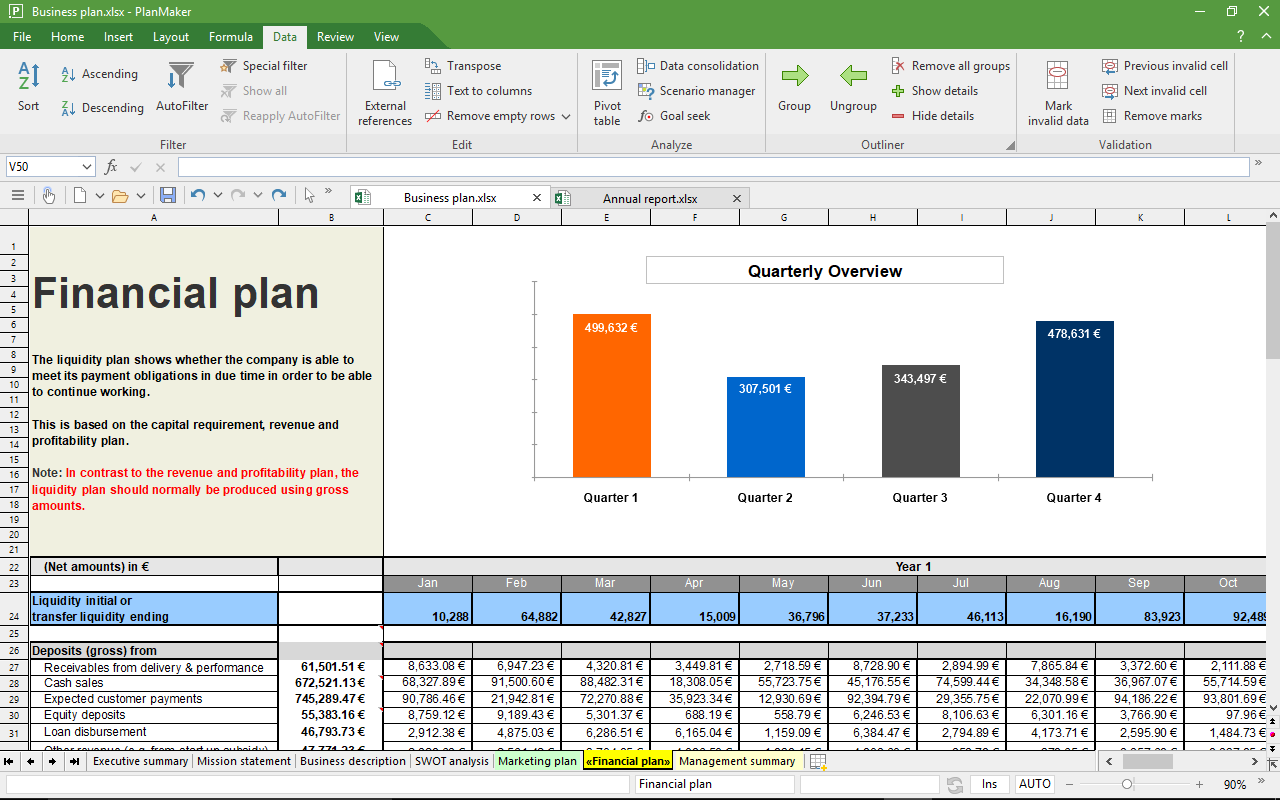This screenshot has width=1280, height=800.
Task: Save document with the floppy disk icon
Action: [168, 196]
